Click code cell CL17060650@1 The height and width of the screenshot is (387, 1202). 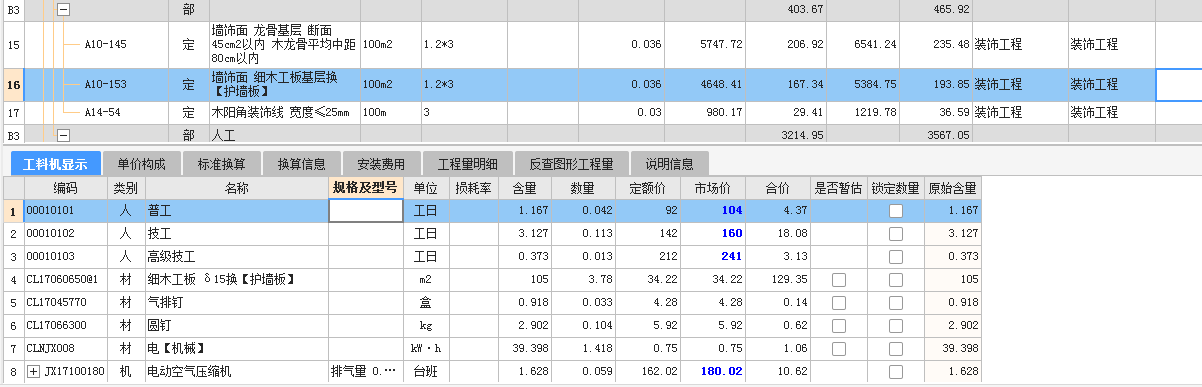(x=65, y=279)
